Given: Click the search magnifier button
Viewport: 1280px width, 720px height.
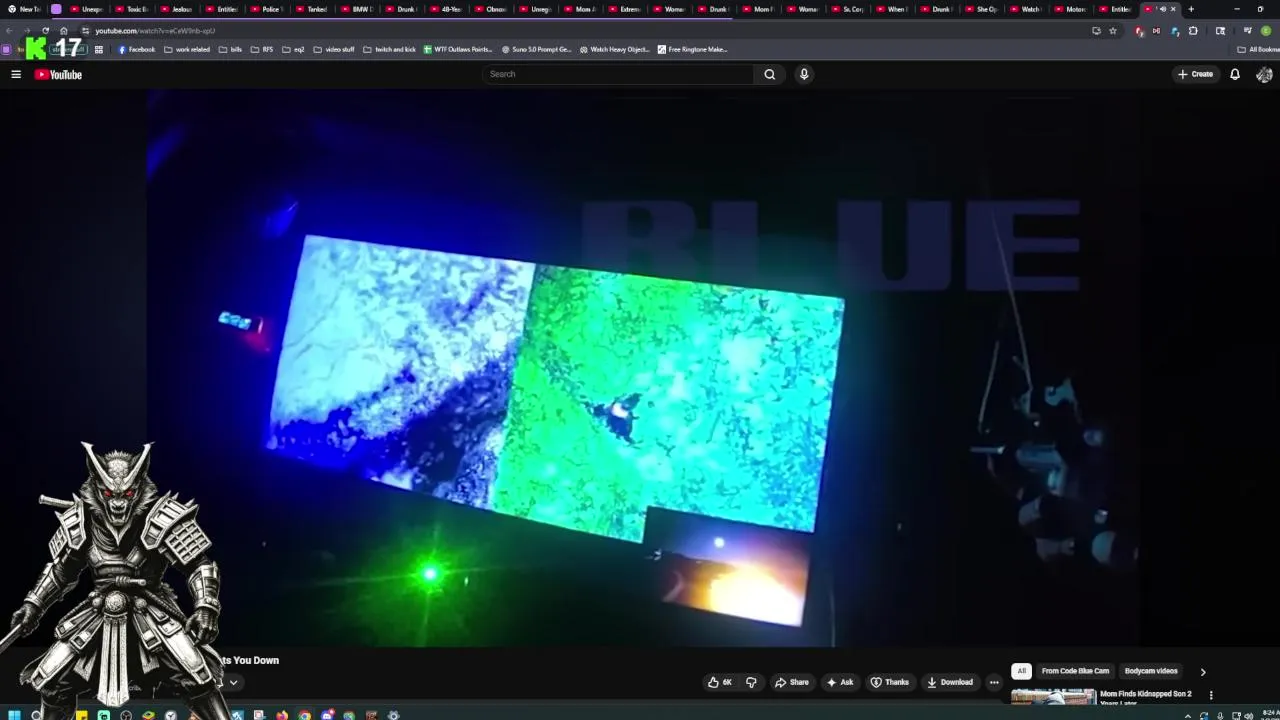Looking at the screenshot, I should pos(769,74).
